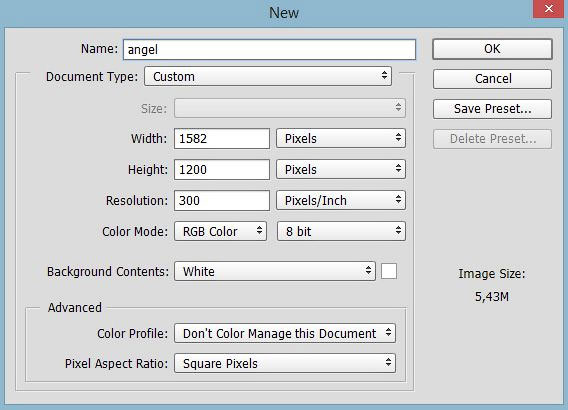Viewport: 568px width, 410px height.
Task: Click the Width value field
Action: pos(222,139)
